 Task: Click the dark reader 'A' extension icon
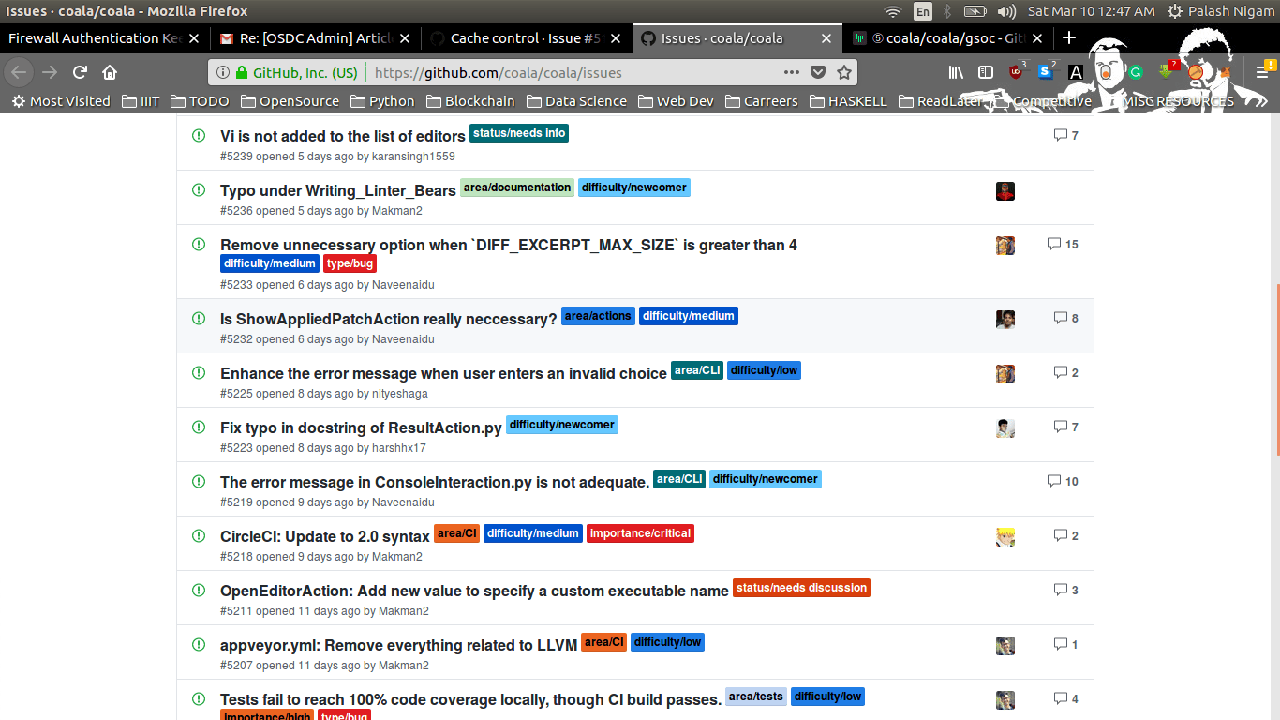[1075, 72]
